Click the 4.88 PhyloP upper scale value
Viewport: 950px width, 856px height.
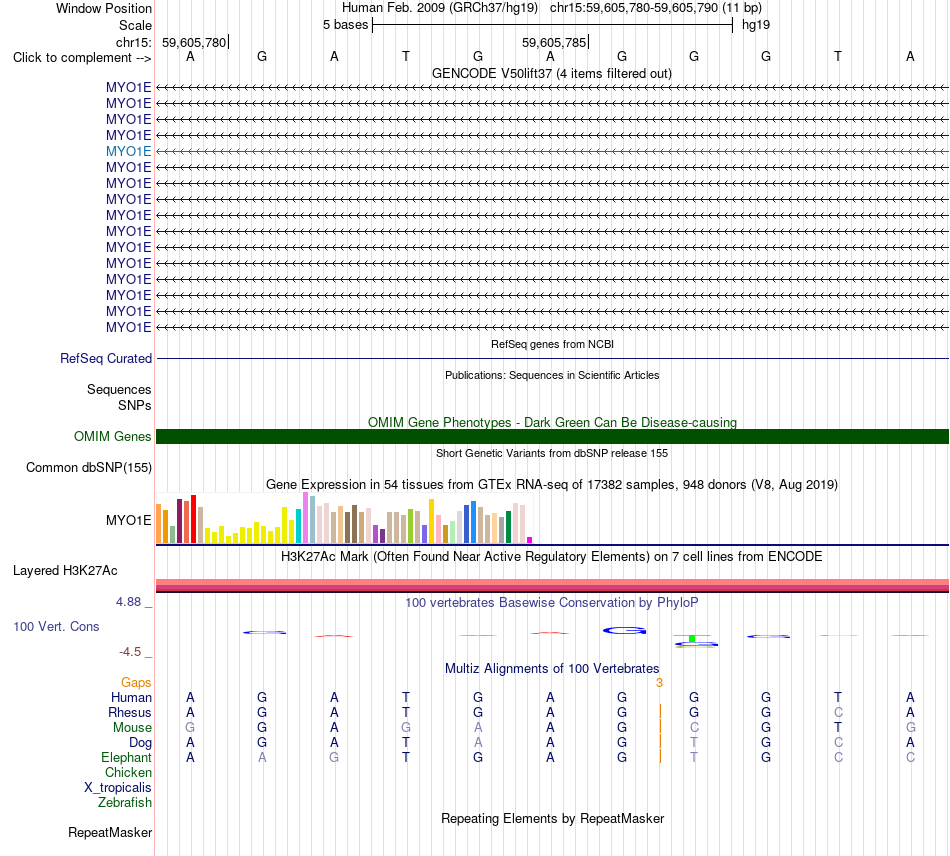coord(128,602)
